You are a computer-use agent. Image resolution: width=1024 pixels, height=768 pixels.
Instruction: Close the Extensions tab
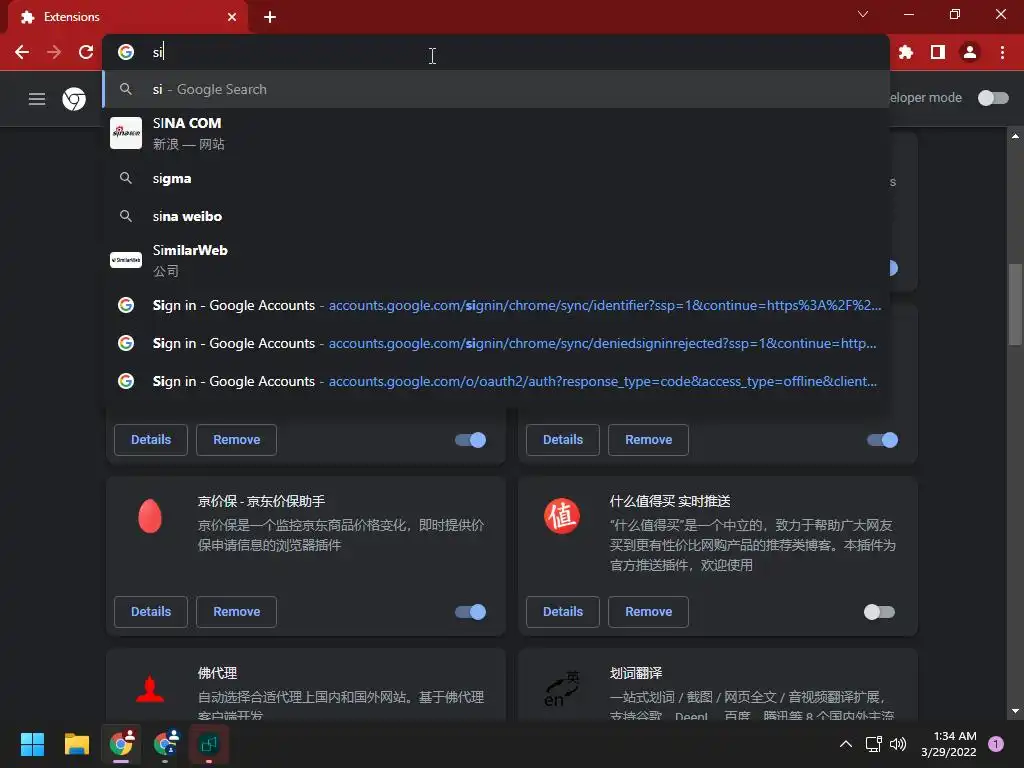point(232,17)
